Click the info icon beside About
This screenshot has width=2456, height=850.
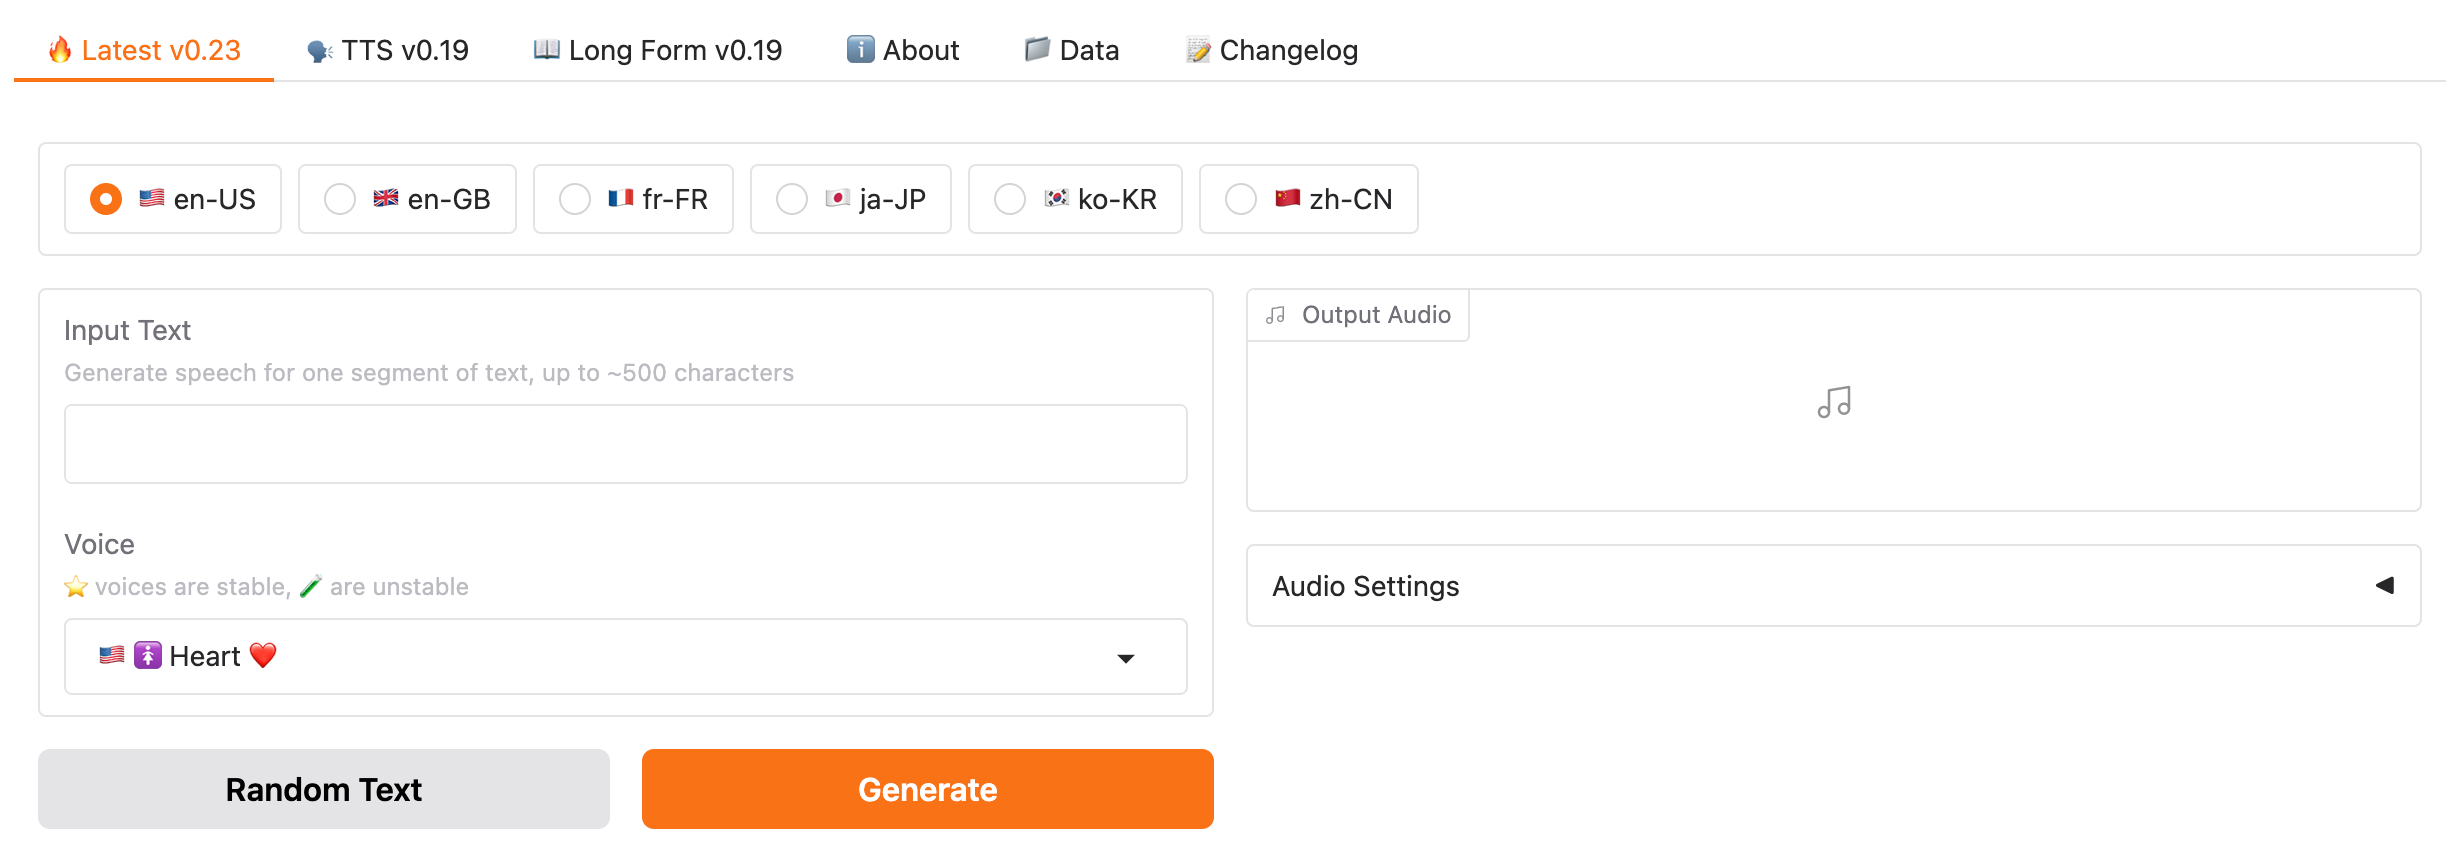[860, 50]
